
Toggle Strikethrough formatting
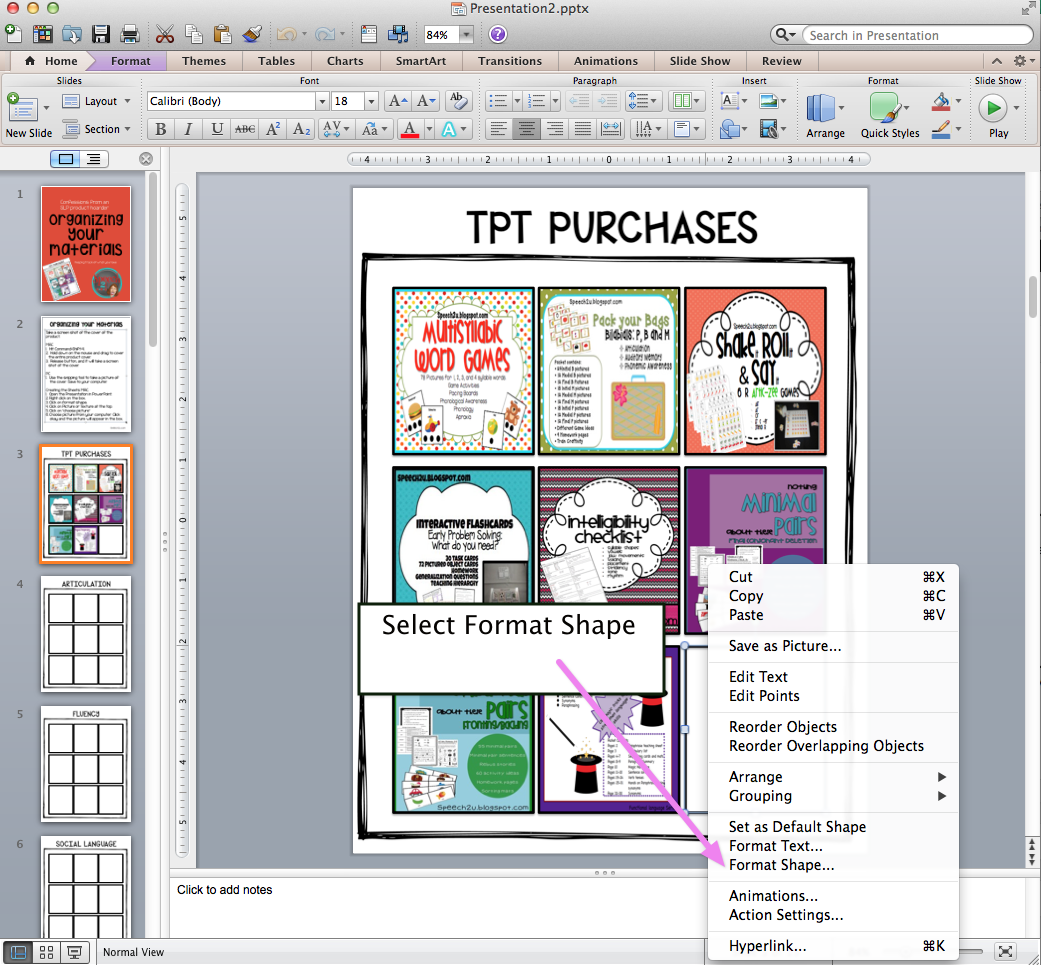pos(245,129)
